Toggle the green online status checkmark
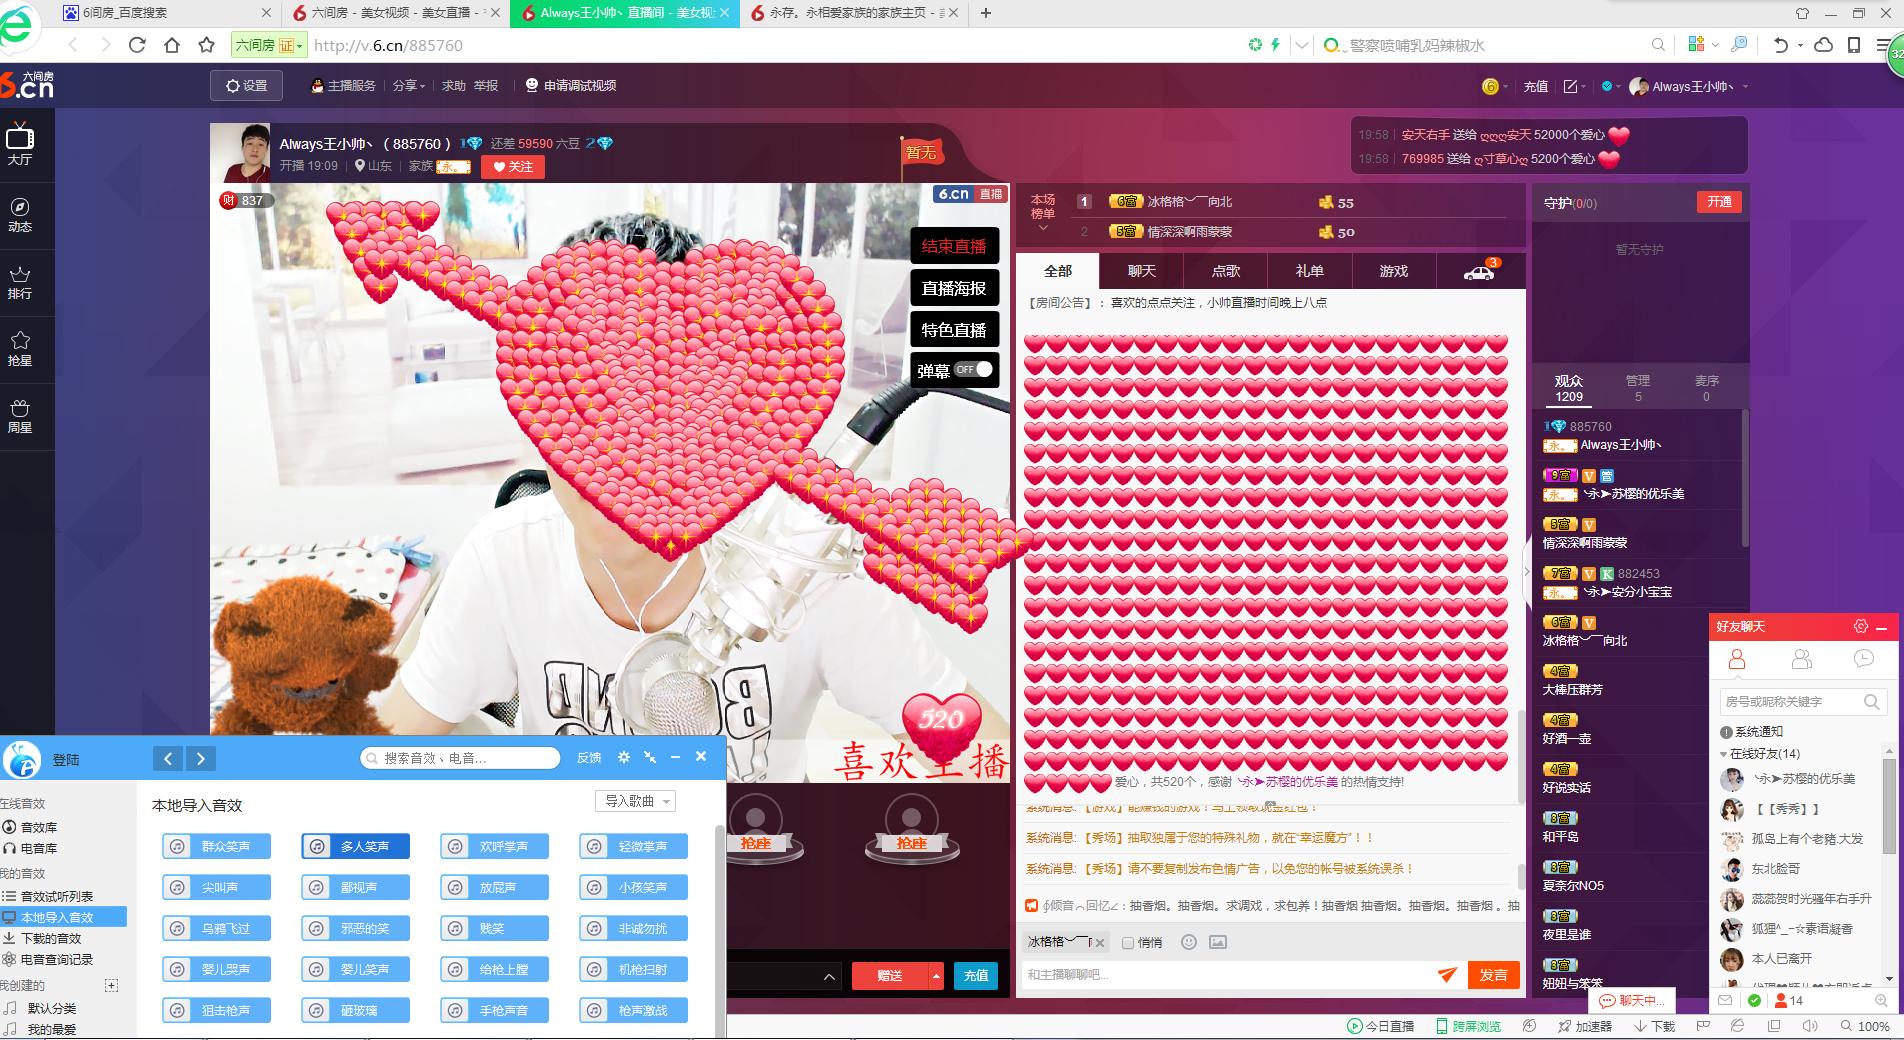 coord(1754,1000)
